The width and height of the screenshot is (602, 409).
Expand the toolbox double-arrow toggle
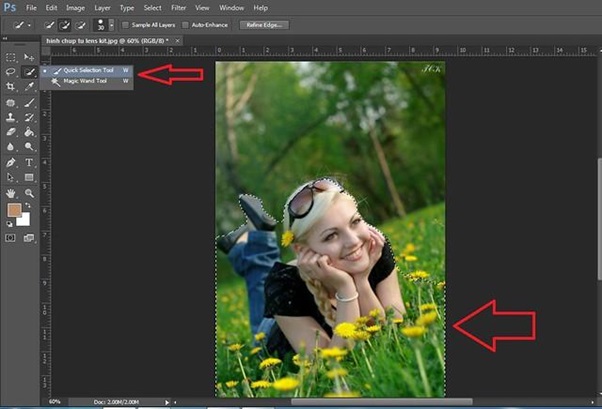5,38
